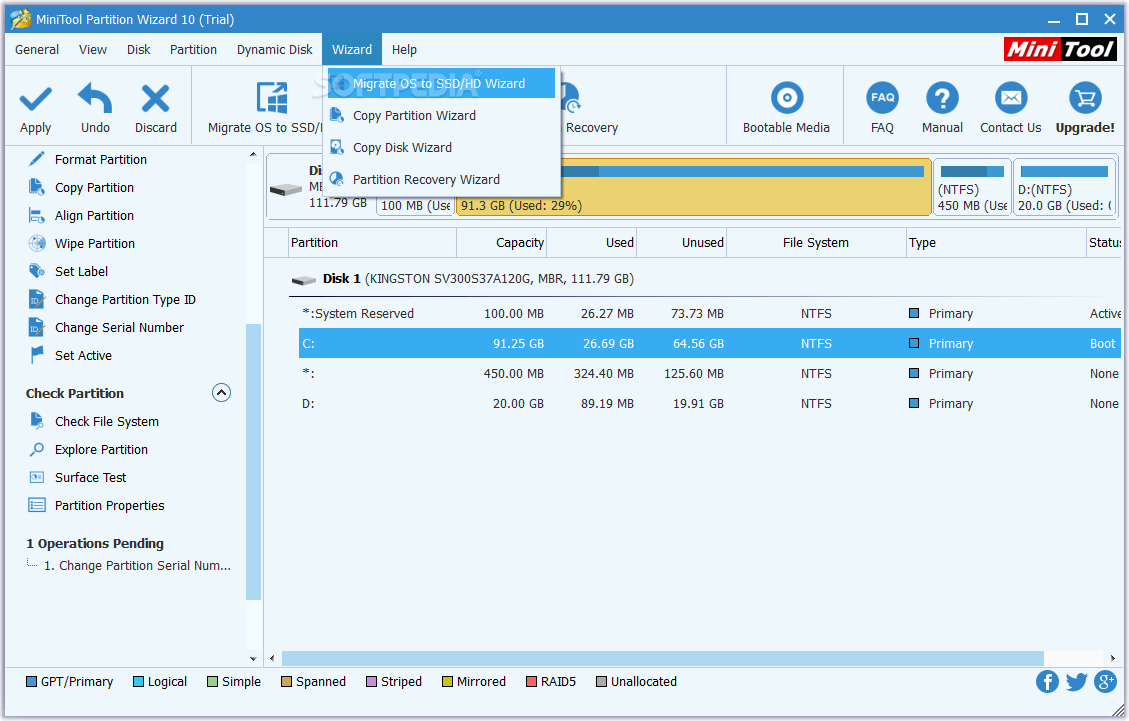Select the D: partition row
The height and width of the screenshot is (721, 1129).
tap(709, 404)
